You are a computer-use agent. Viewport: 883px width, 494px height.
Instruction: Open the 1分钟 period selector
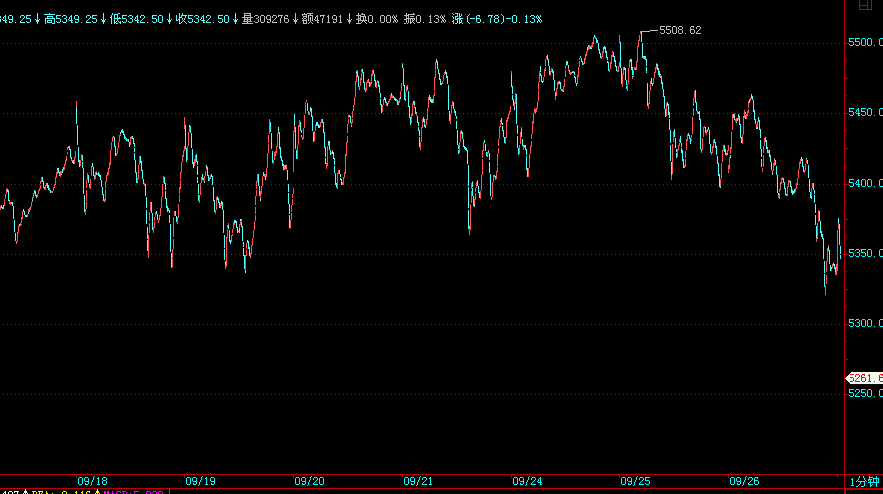point(865,482)
